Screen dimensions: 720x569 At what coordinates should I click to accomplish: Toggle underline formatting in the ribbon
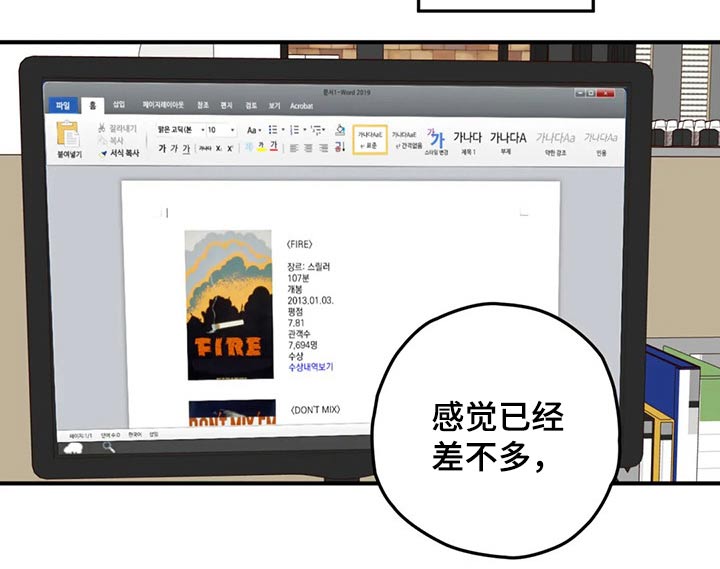click(x=186, y=149)
